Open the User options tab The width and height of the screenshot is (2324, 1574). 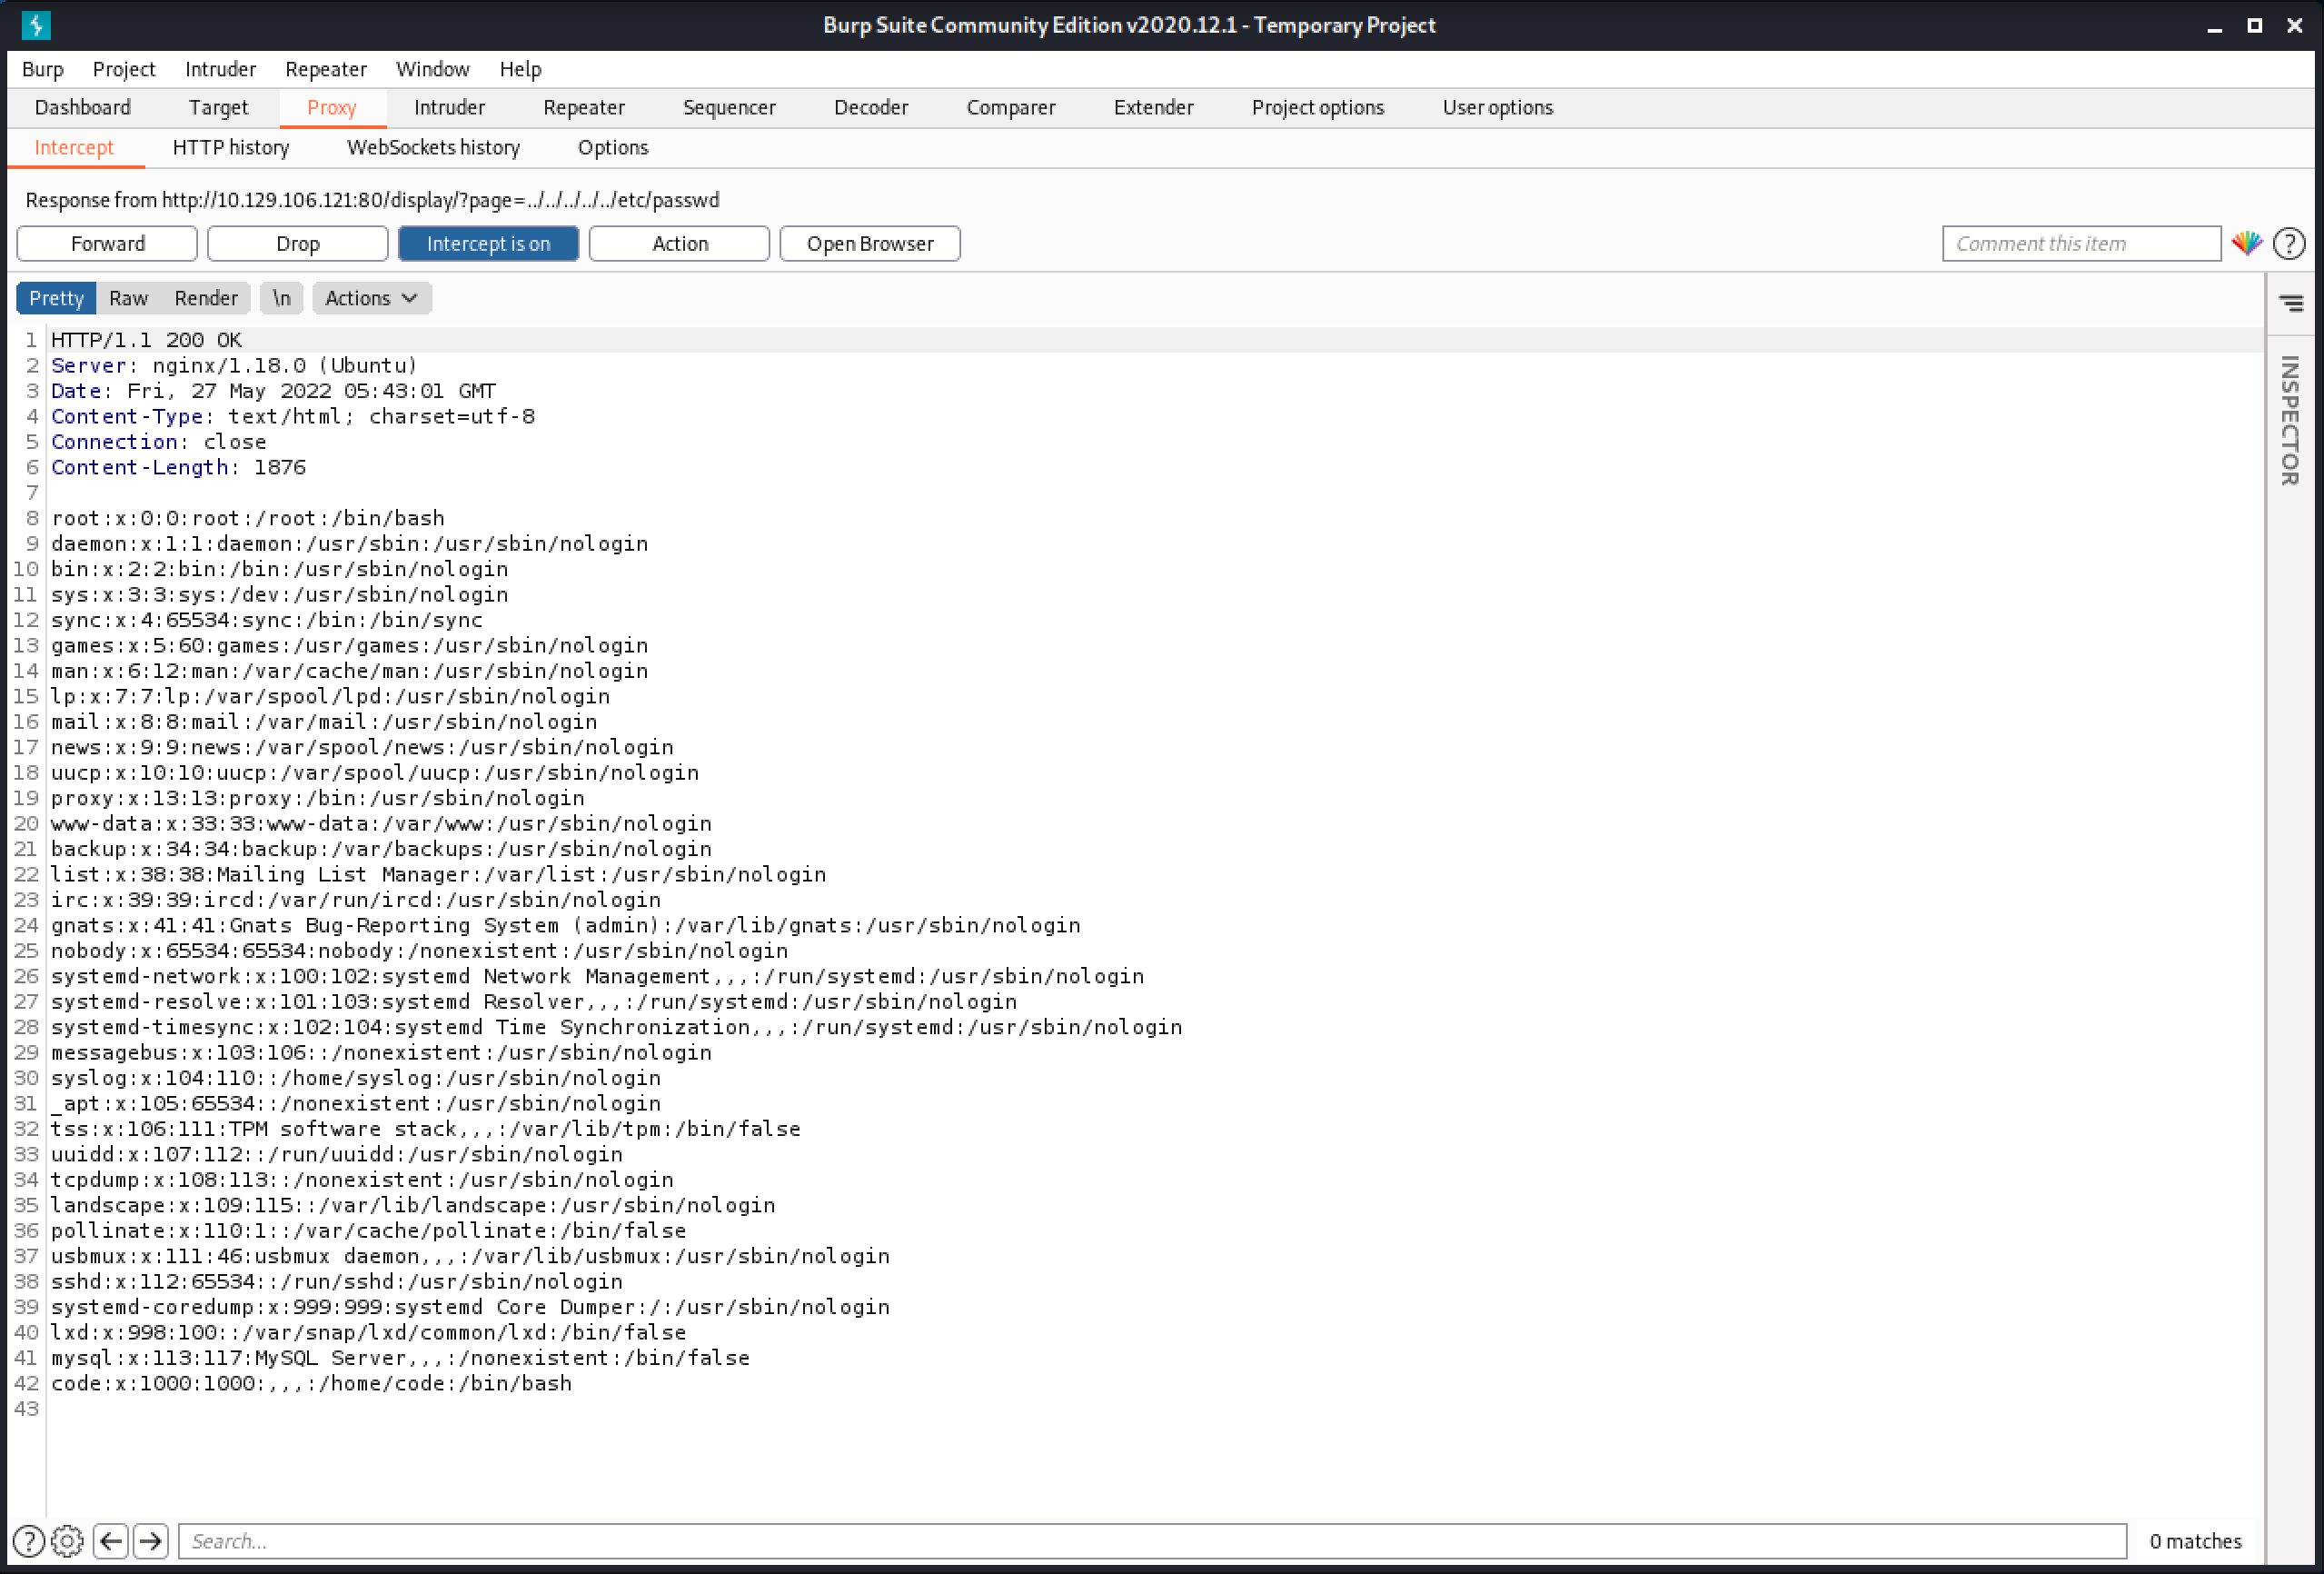point(1497,108)
